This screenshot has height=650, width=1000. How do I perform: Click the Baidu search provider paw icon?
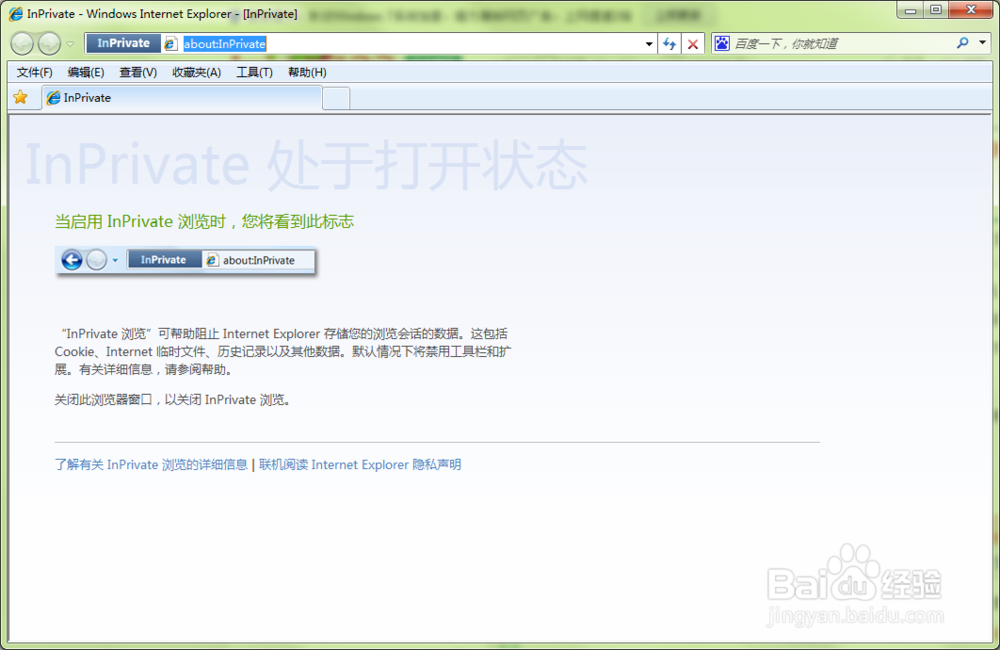click(722, 43)
